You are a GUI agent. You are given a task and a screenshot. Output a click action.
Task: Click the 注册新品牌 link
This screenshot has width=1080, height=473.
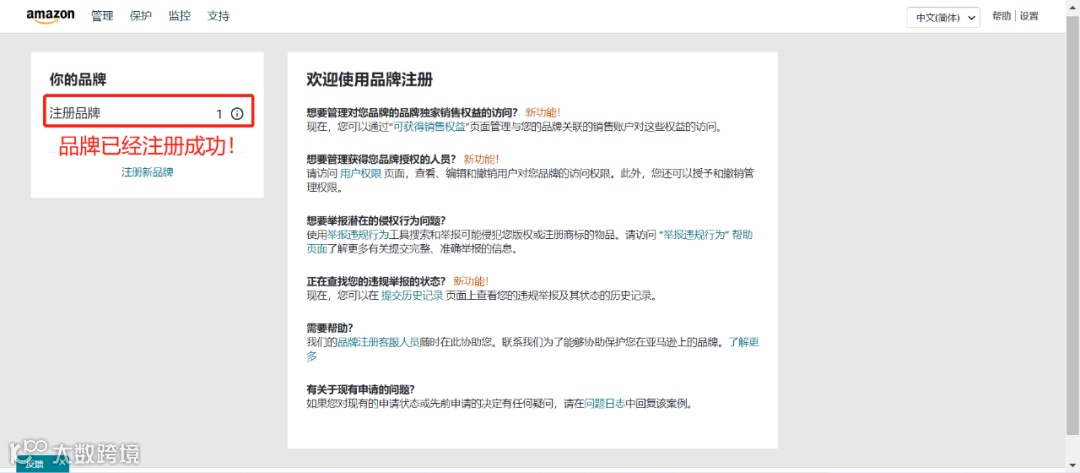147,172
